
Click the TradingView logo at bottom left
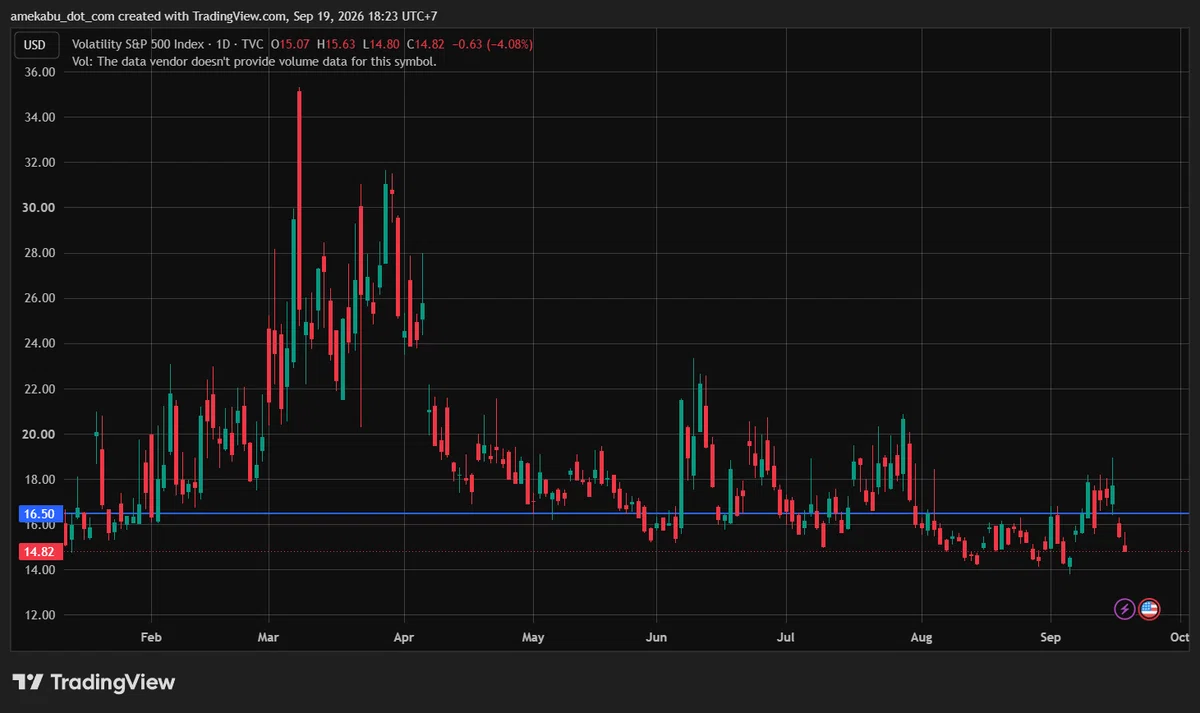click(93, 682)
